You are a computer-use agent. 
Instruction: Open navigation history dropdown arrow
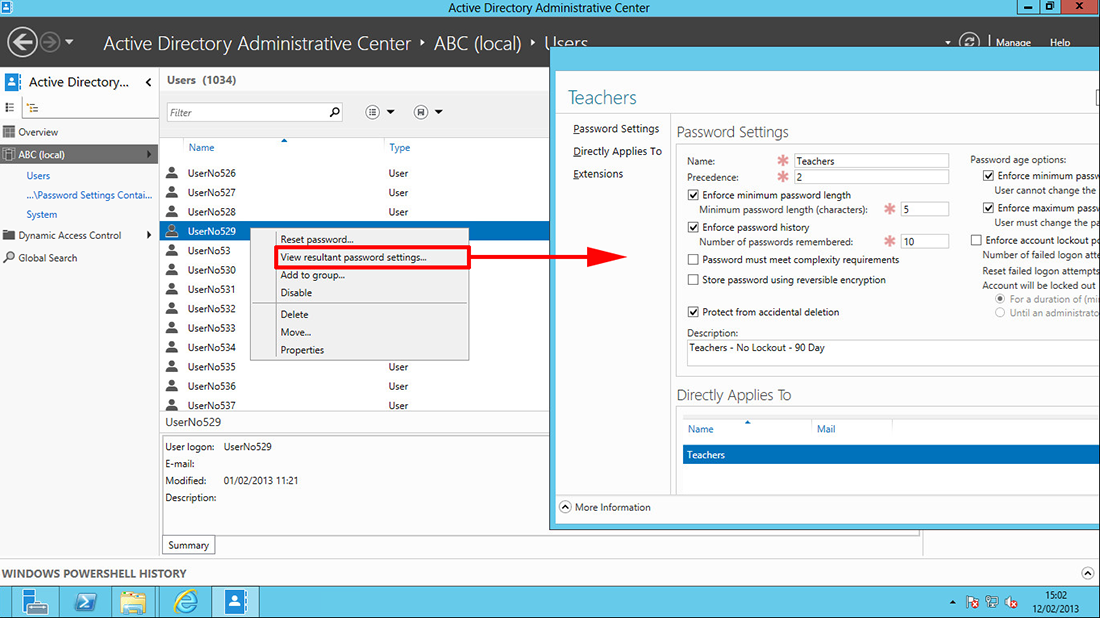pos(69,42)
